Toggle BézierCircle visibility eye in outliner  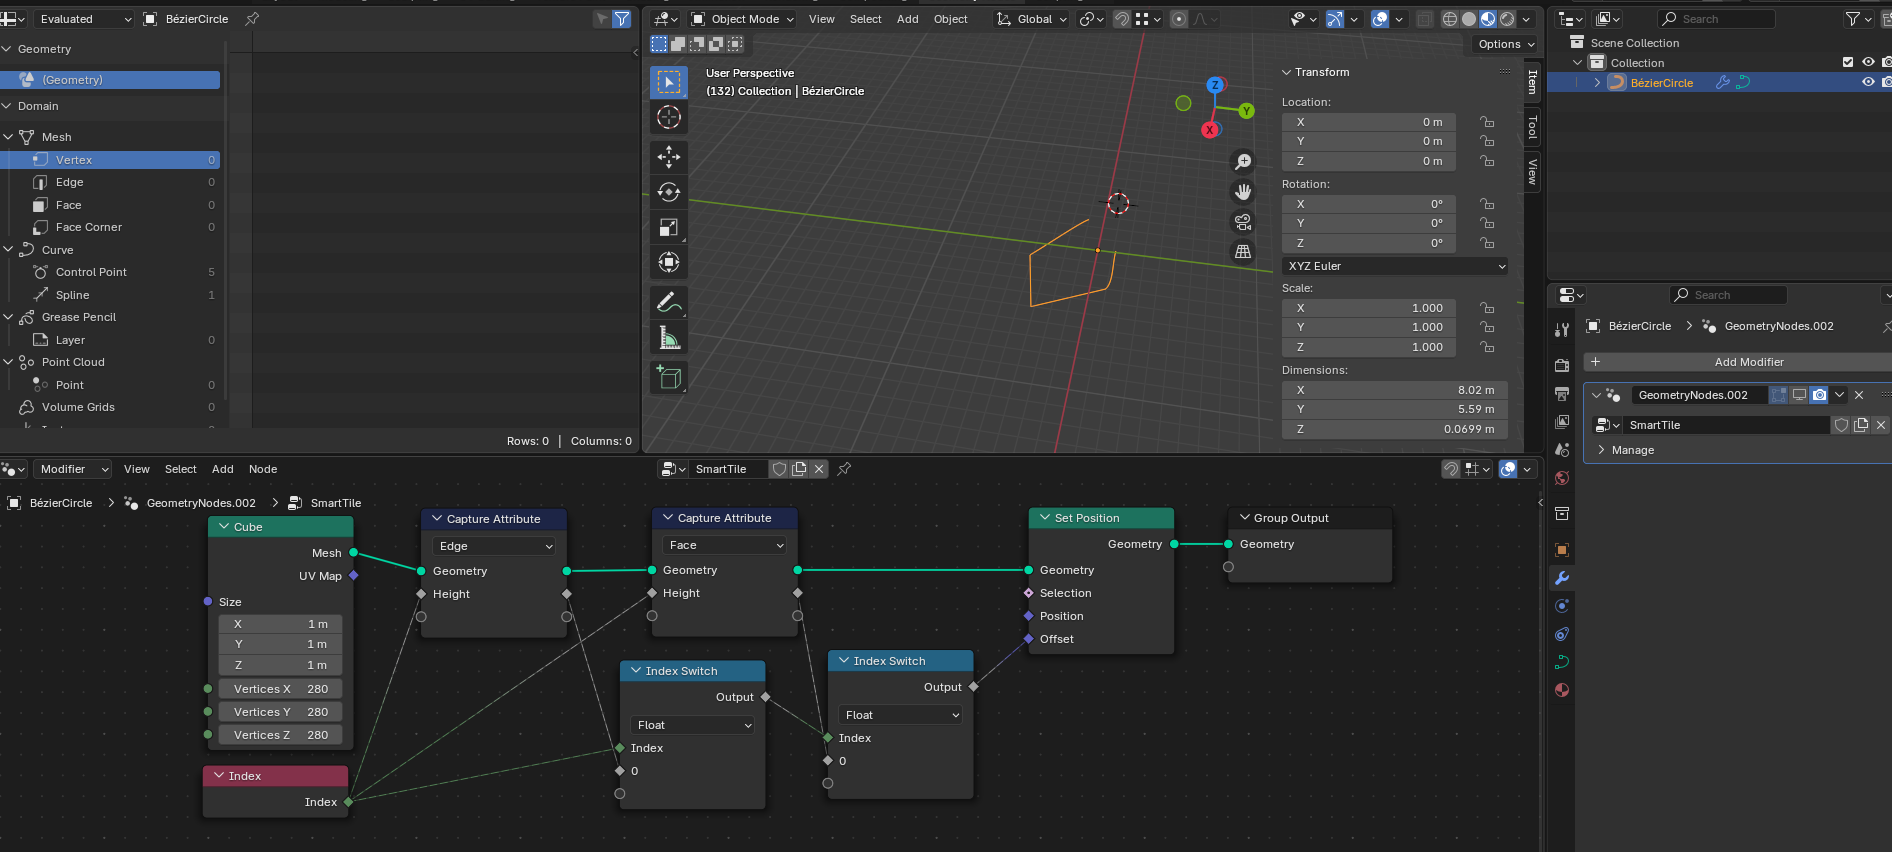pos(1867,83)
